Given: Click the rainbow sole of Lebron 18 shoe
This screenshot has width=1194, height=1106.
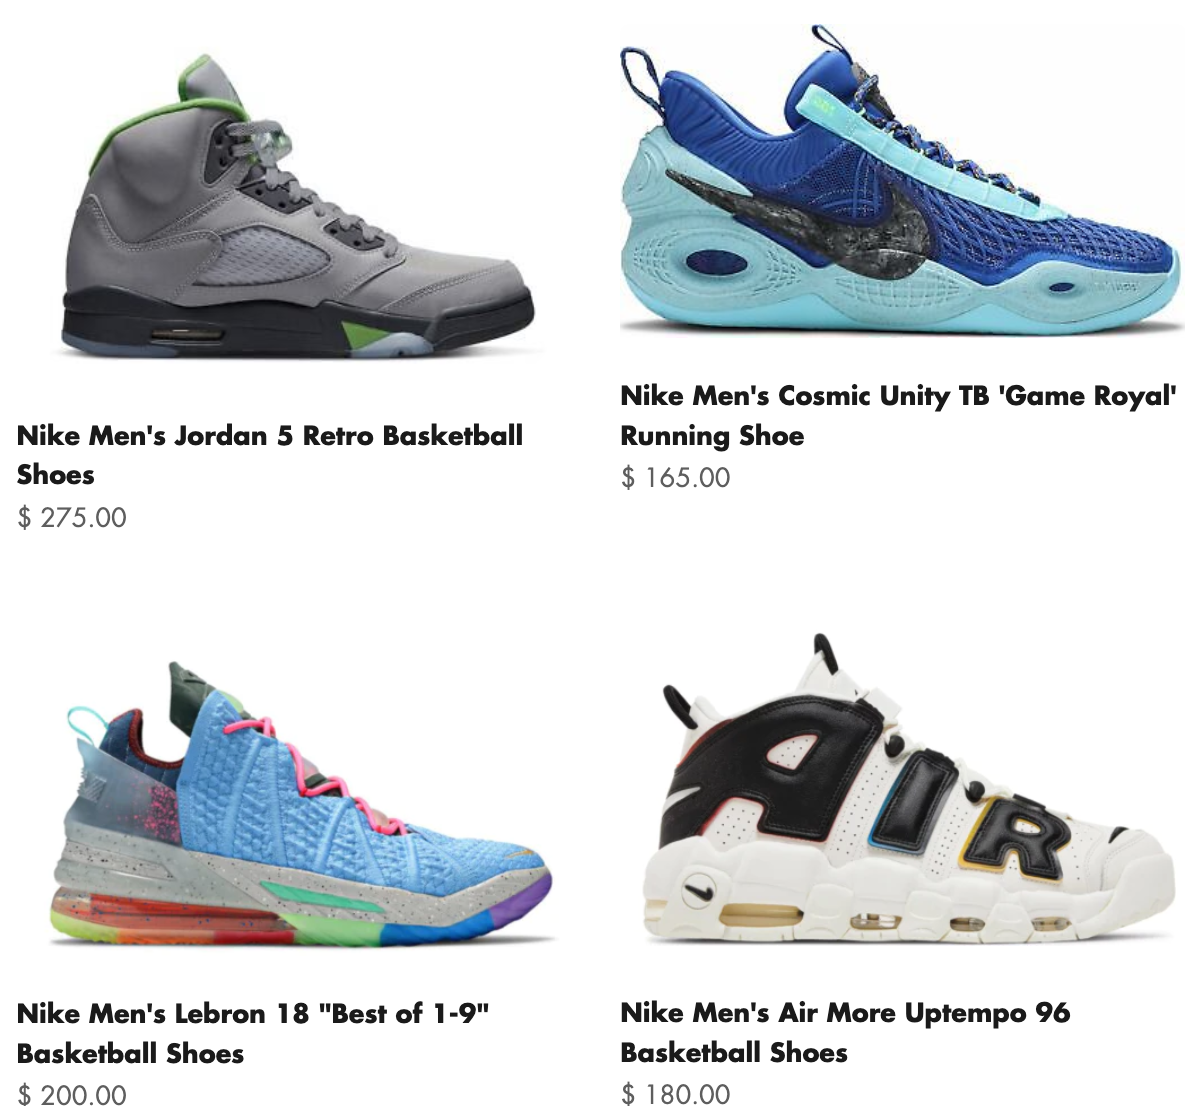Looking at the screenshot, I should [301, 914].
